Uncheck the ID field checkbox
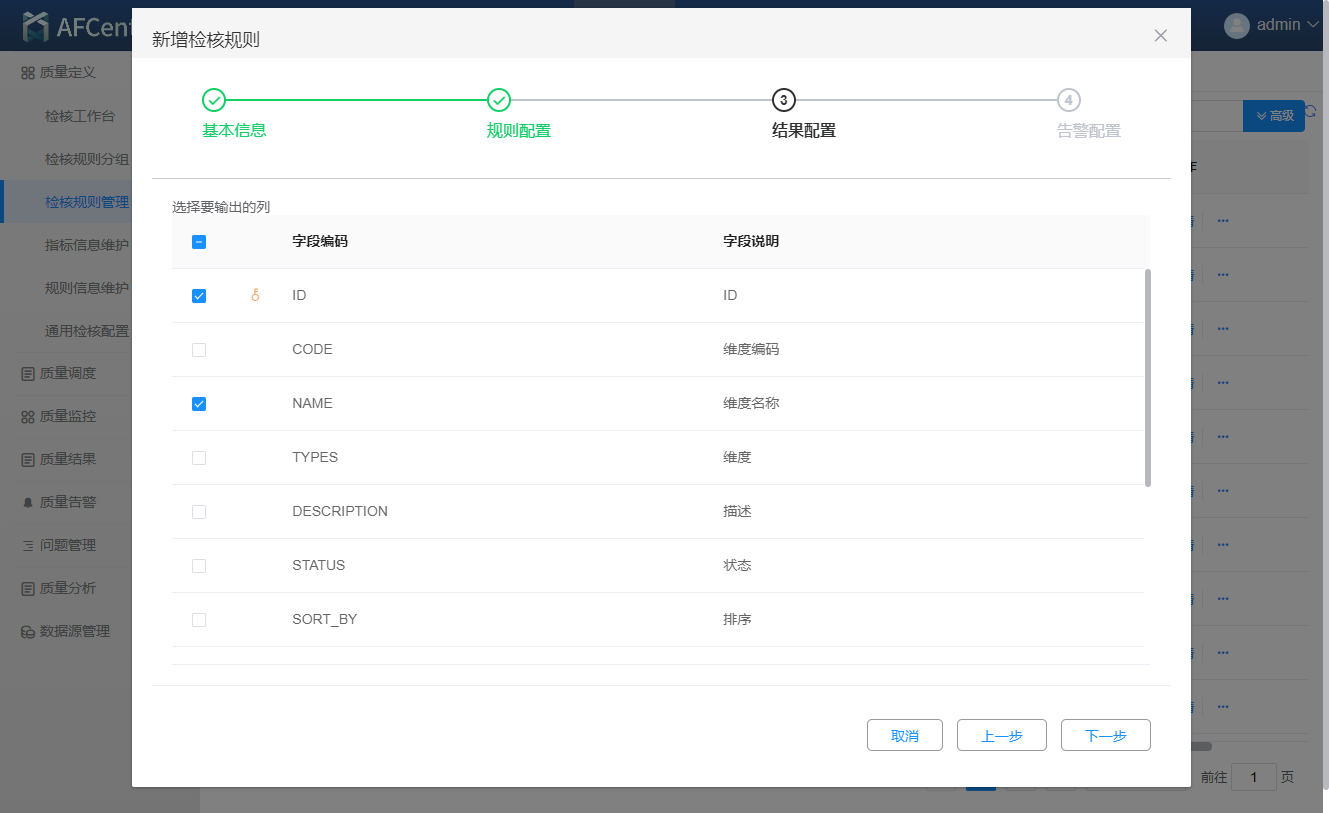The height and width of the screenshot is (813, 1329). tap(199, 296)
